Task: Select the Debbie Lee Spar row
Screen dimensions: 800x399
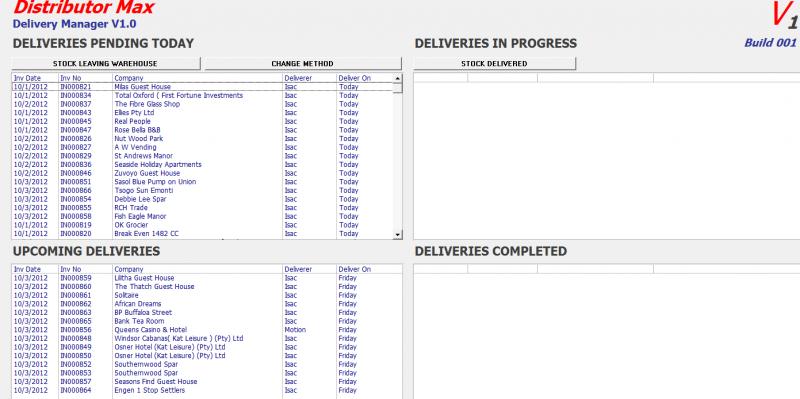Action: pyautogui.click(x=202, y=200)
